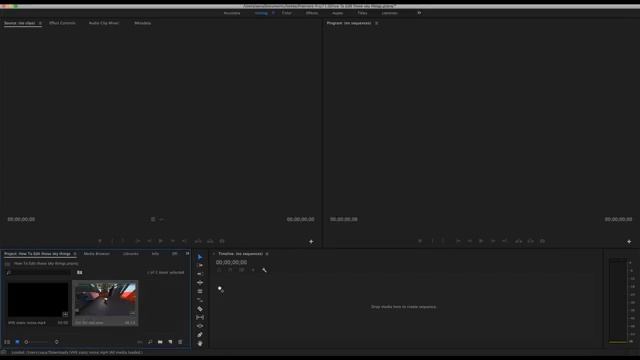Viewport: 640px width, 360px height.
Task: Select the Hand tool
Action: click(200, 344)
